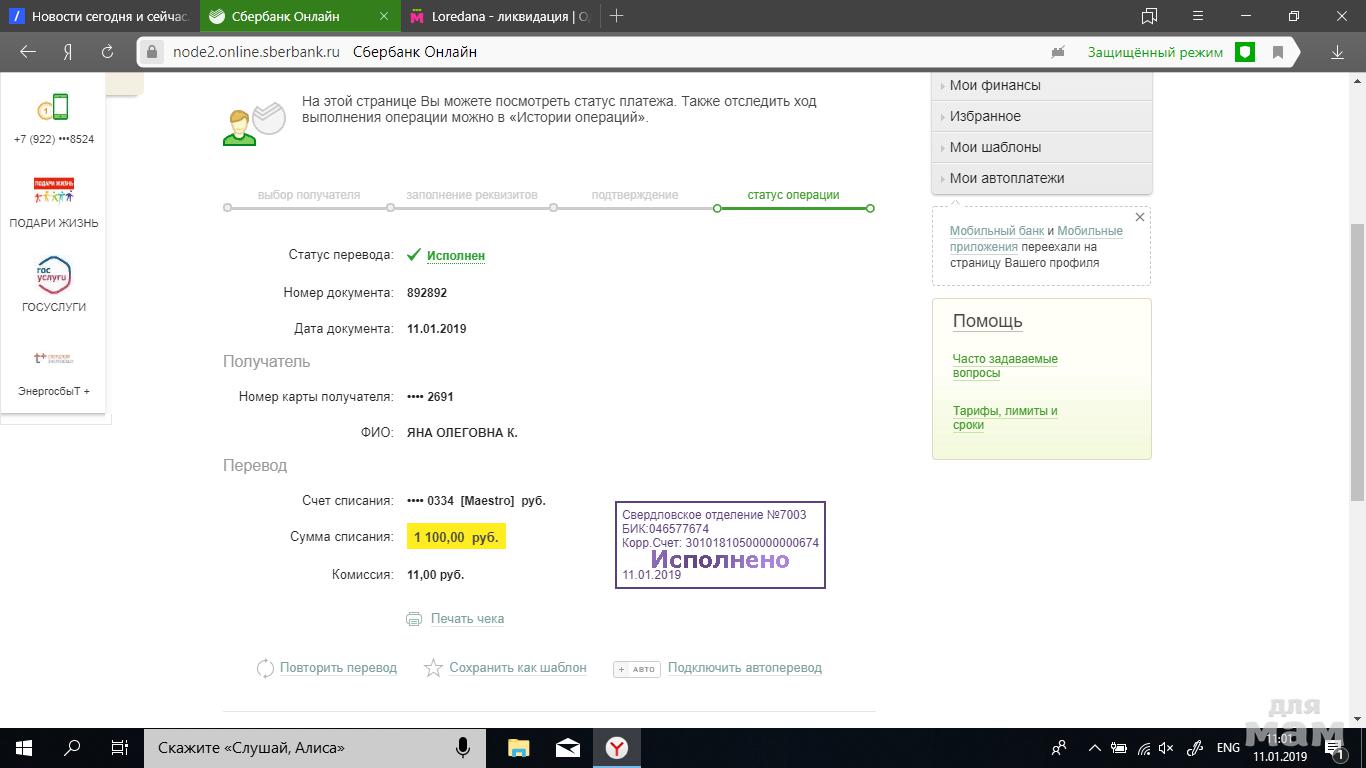Click the Алиса voice search field
1366x768 pixels.
[300, 748]
